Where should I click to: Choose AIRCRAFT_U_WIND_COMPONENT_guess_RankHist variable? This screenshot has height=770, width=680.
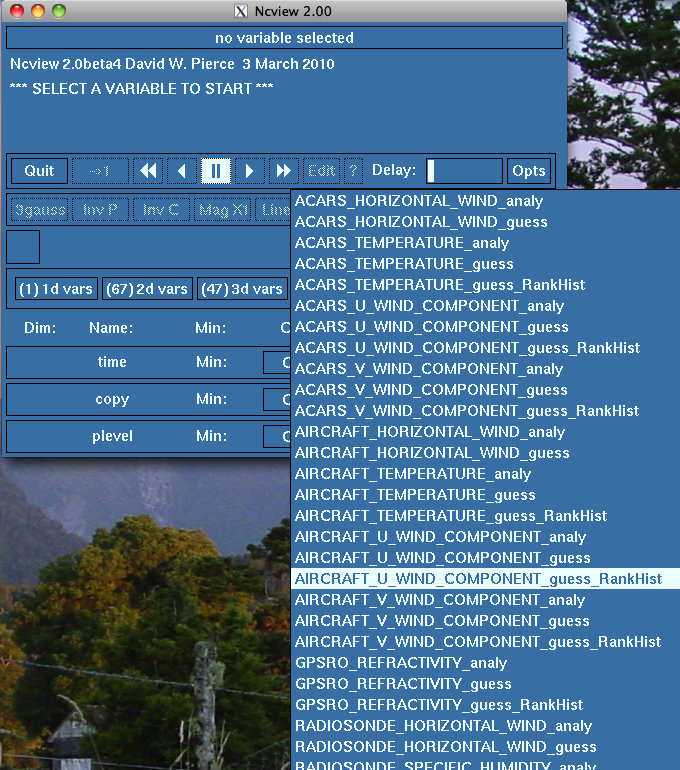478,579
